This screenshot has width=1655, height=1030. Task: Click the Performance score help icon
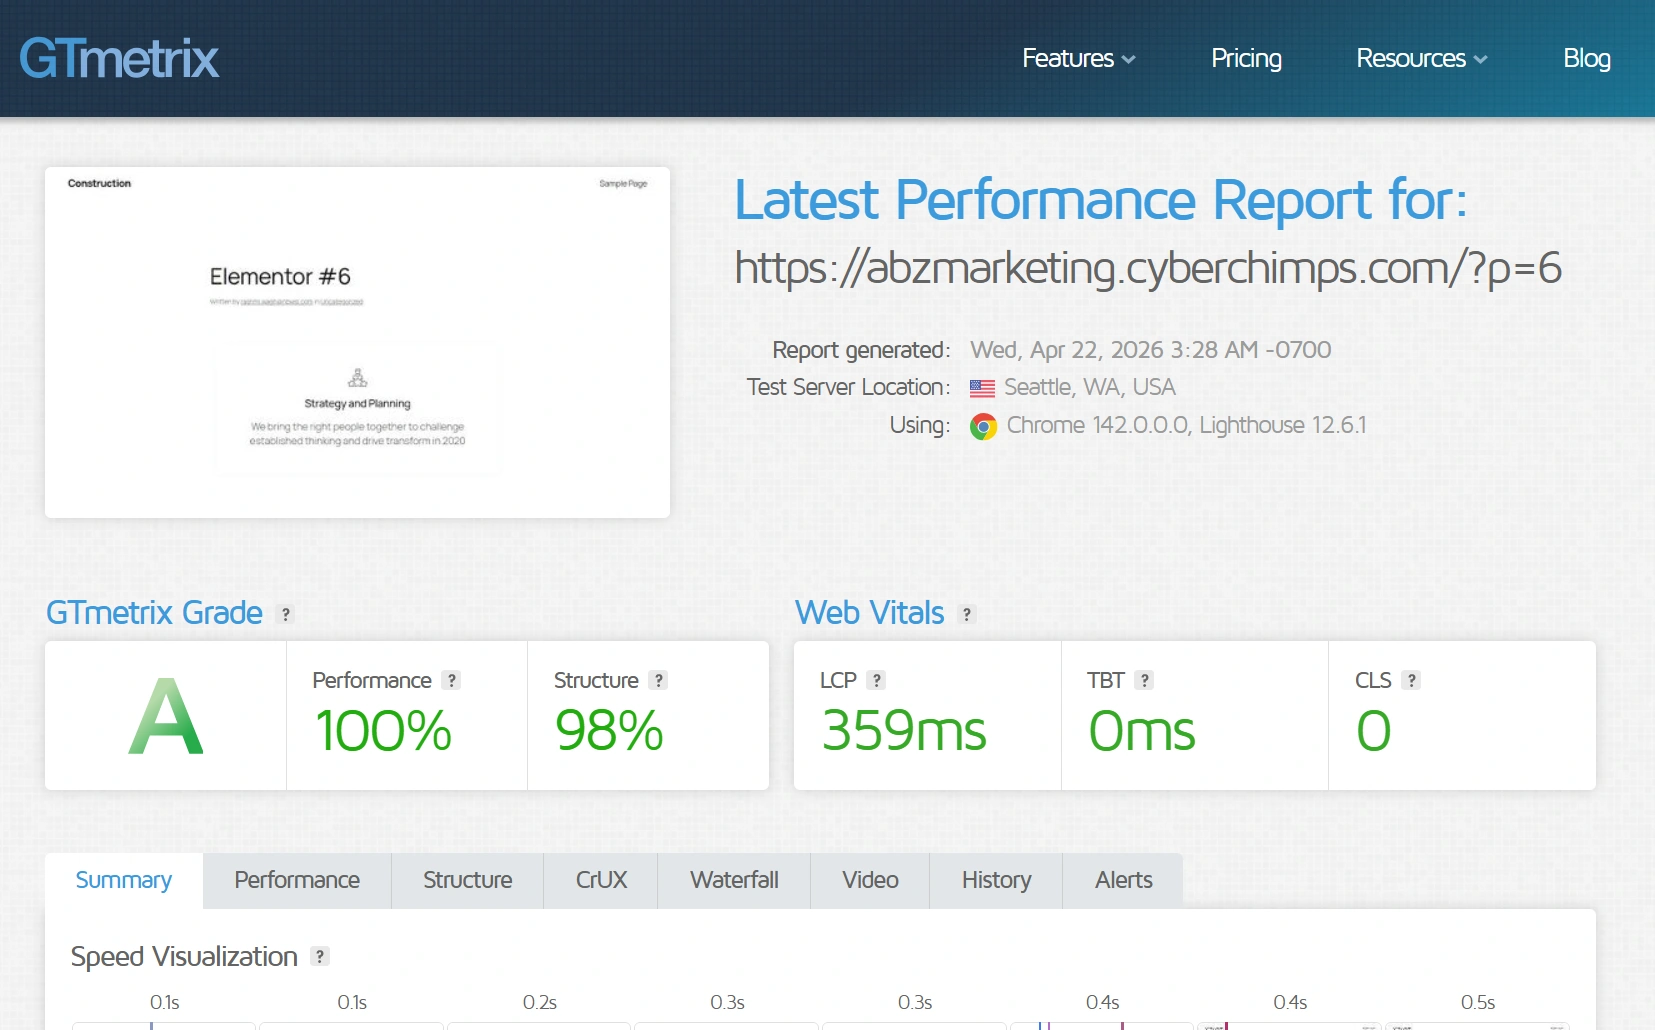tap(452, 680)
